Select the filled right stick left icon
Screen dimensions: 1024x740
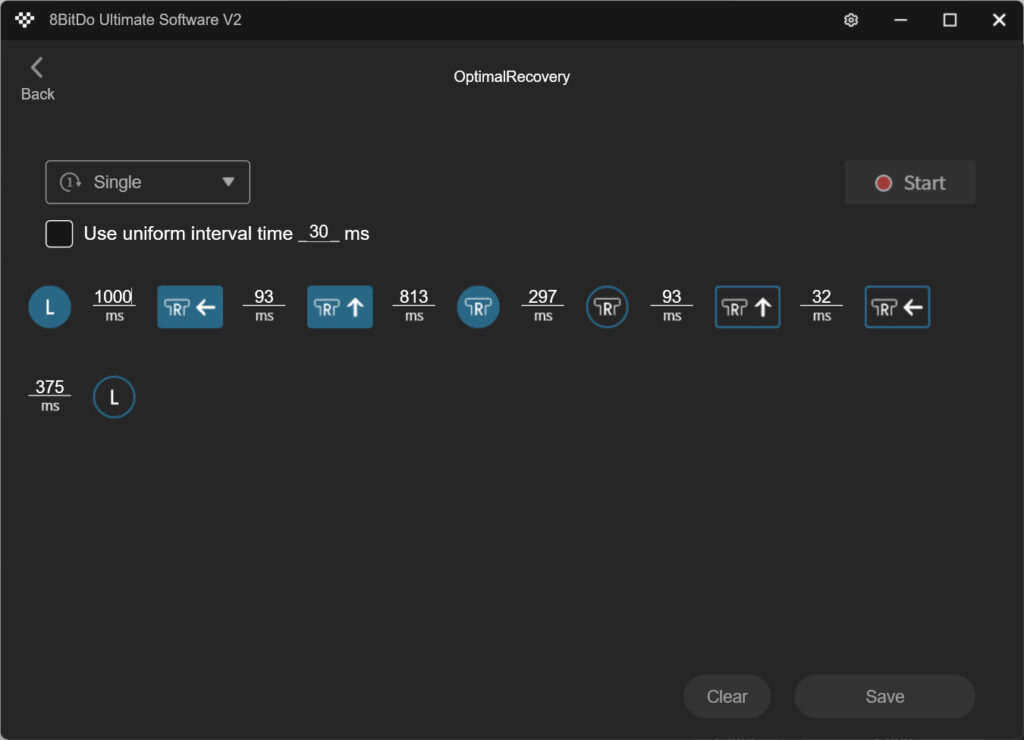pos(190,307)
